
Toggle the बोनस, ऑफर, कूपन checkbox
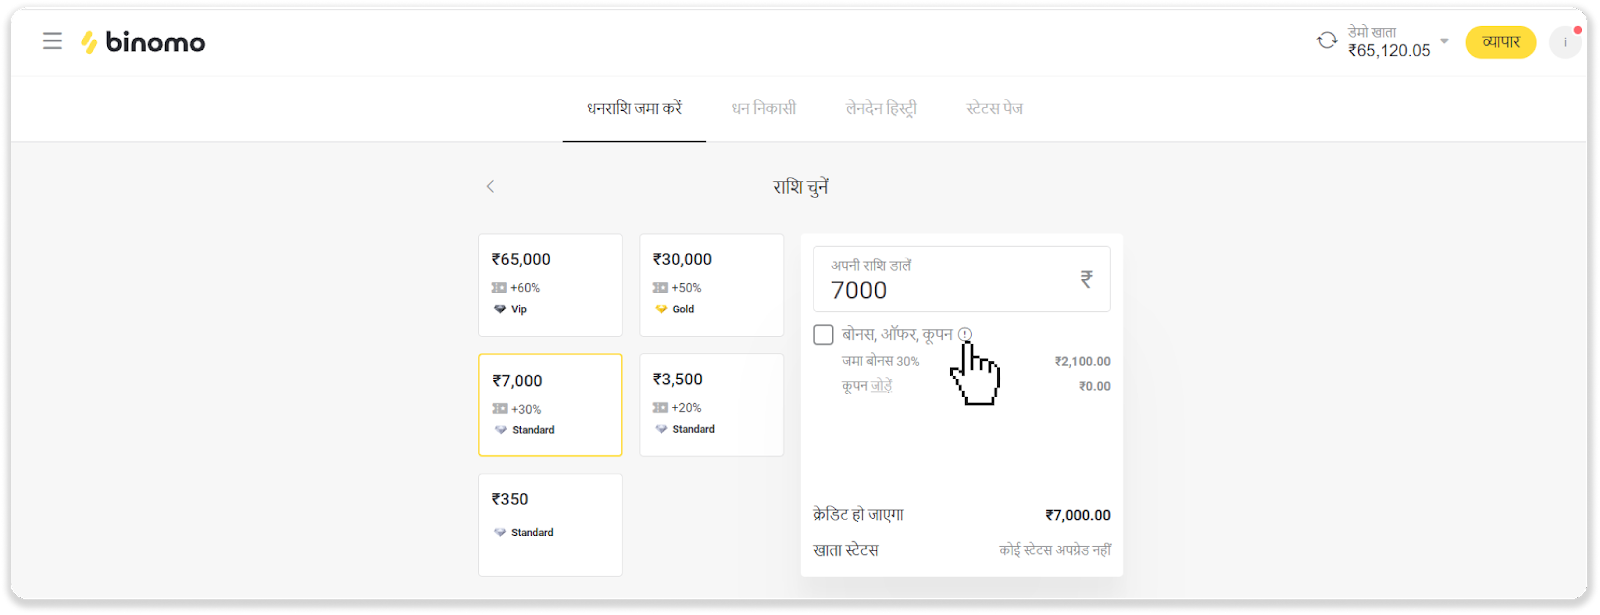click(823, 335)
